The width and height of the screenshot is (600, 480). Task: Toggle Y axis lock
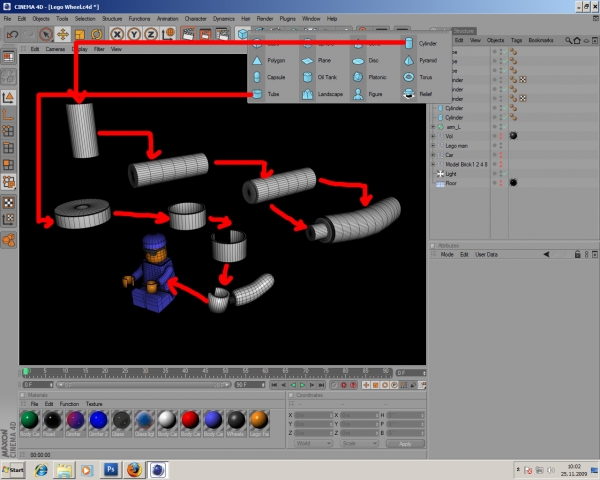point(134,34)
